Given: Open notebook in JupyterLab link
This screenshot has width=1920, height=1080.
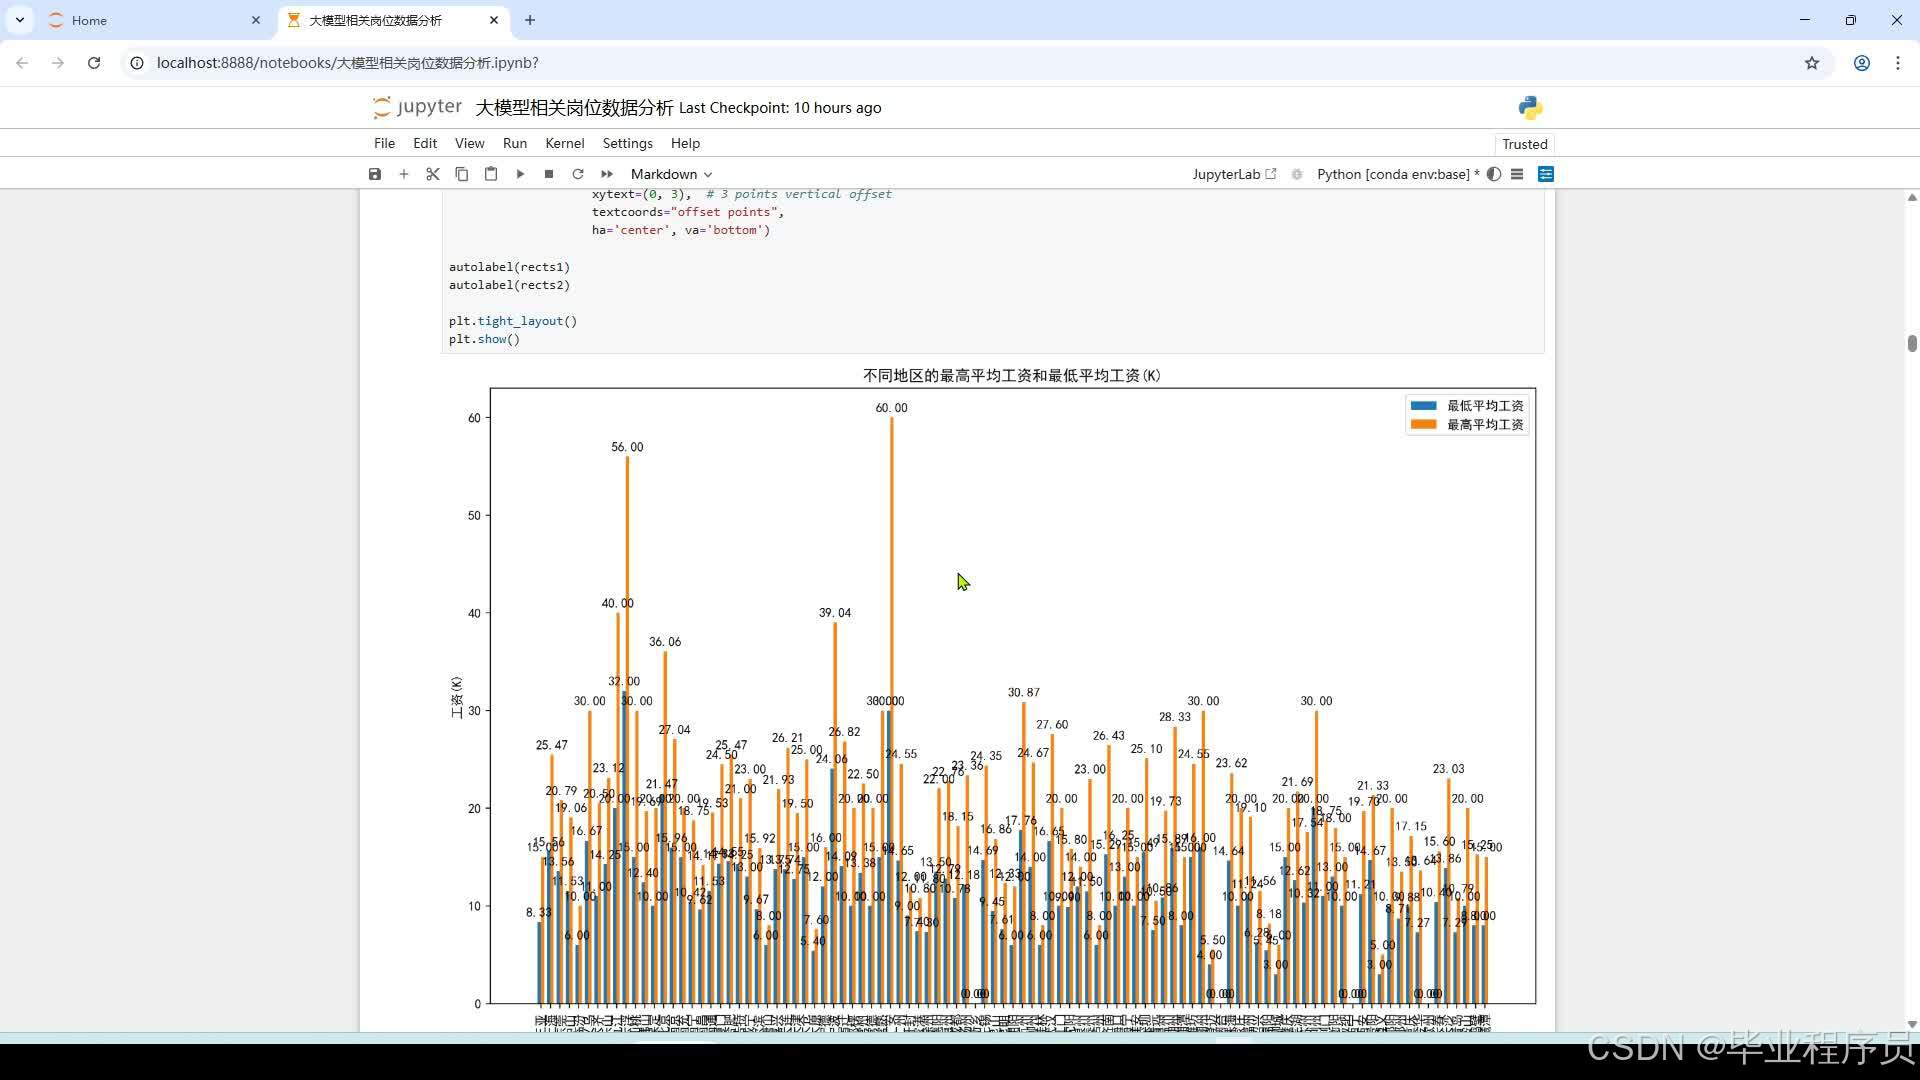Looking at the screenshot, I should coord(1233,174).
